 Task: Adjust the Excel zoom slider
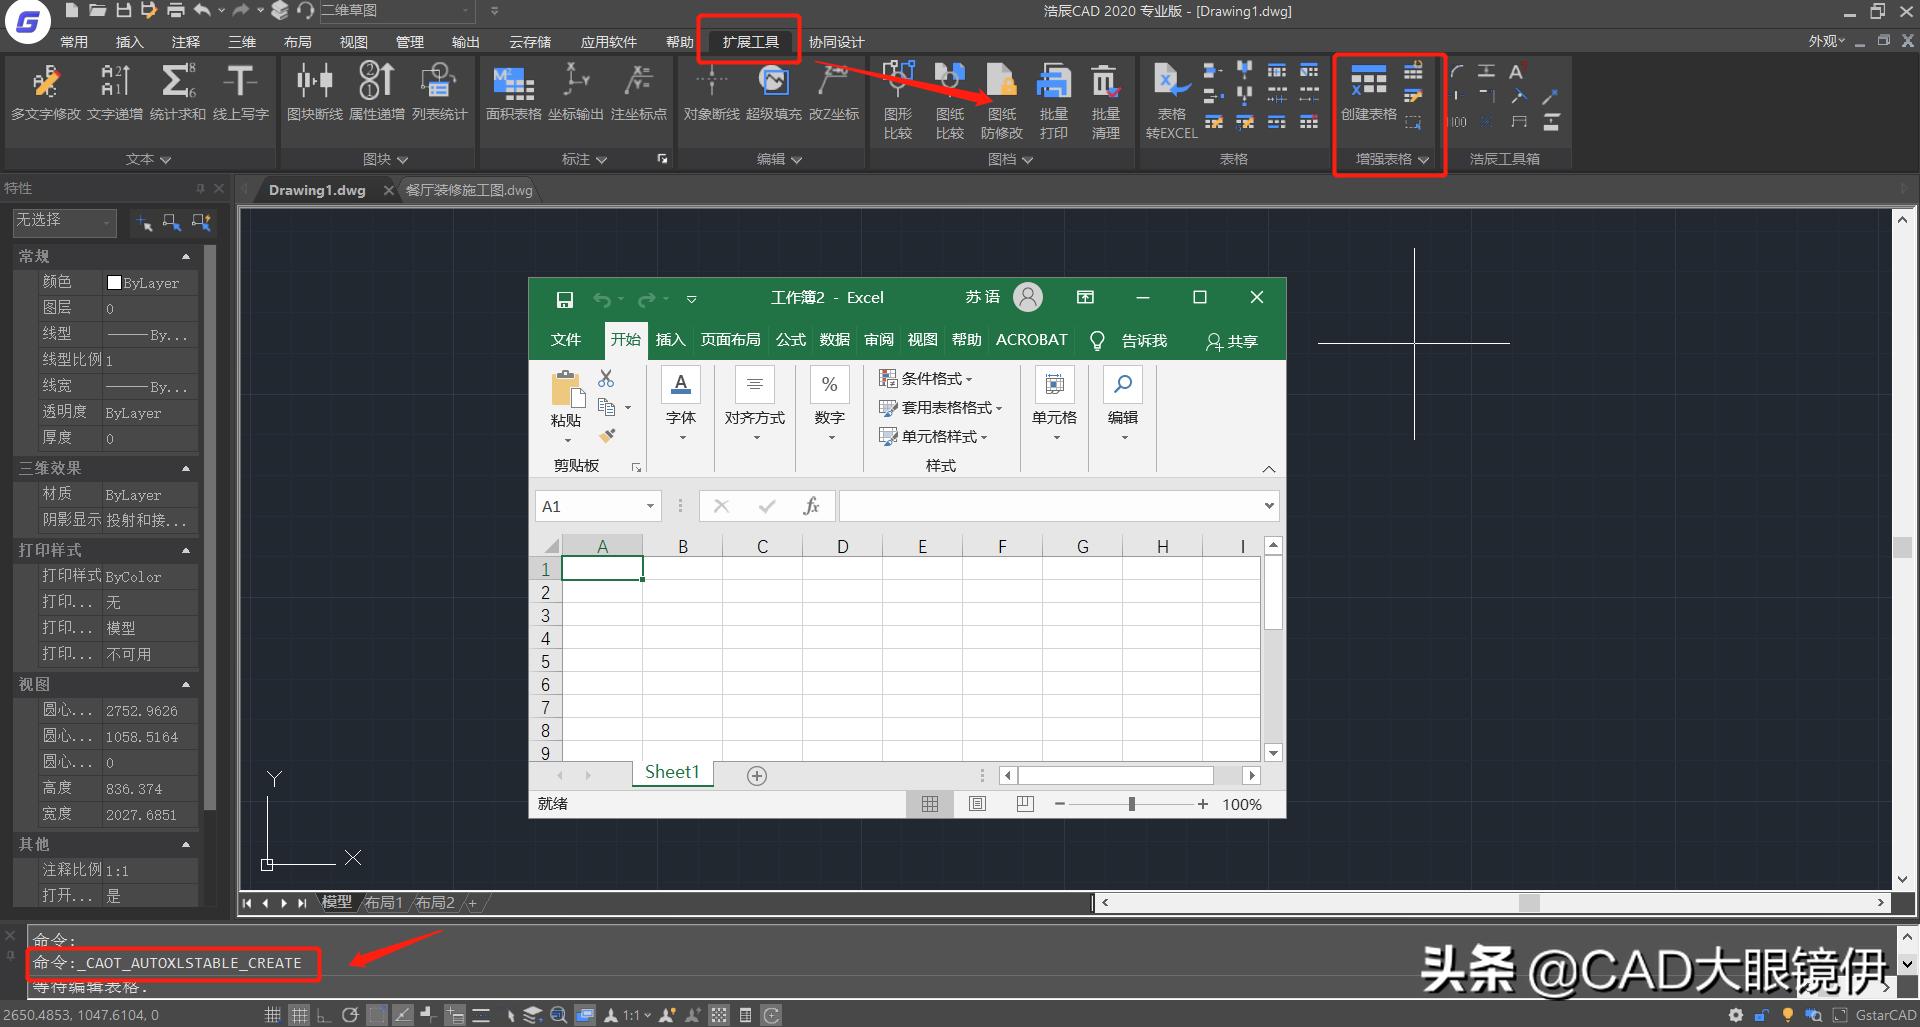[x=1131, y=803]
